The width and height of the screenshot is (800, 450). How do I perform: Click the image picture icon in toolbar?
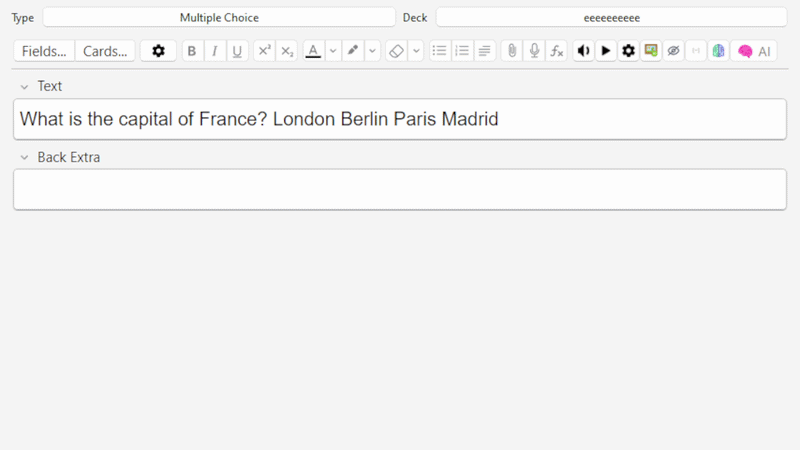coord(651,51)
